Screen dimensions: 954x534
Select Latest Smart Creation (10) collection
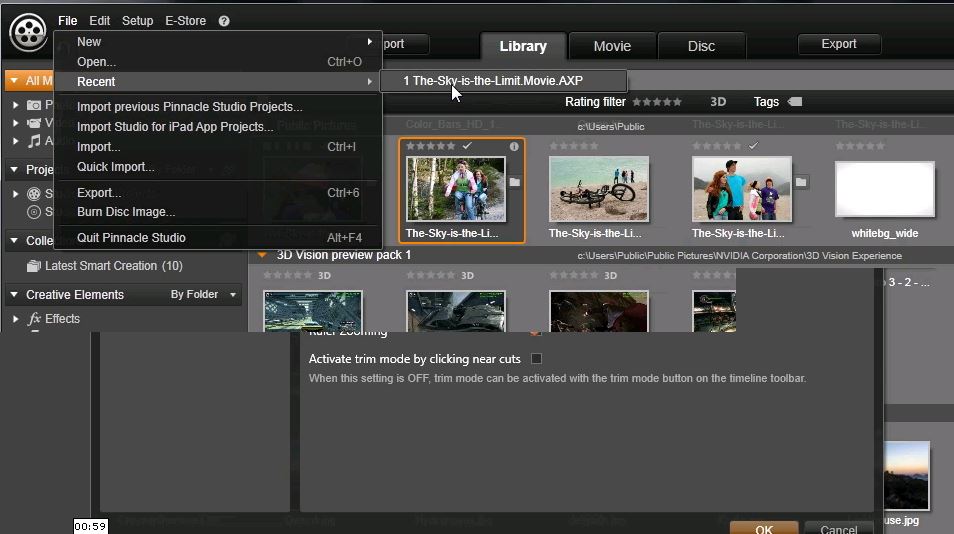(114, 266)
